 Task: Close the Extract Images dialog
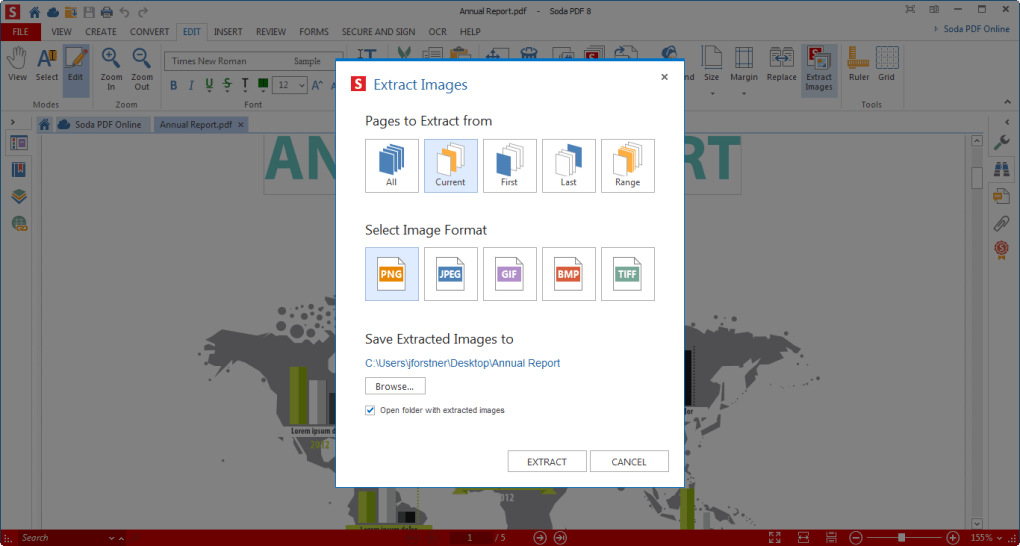point(665,77)
